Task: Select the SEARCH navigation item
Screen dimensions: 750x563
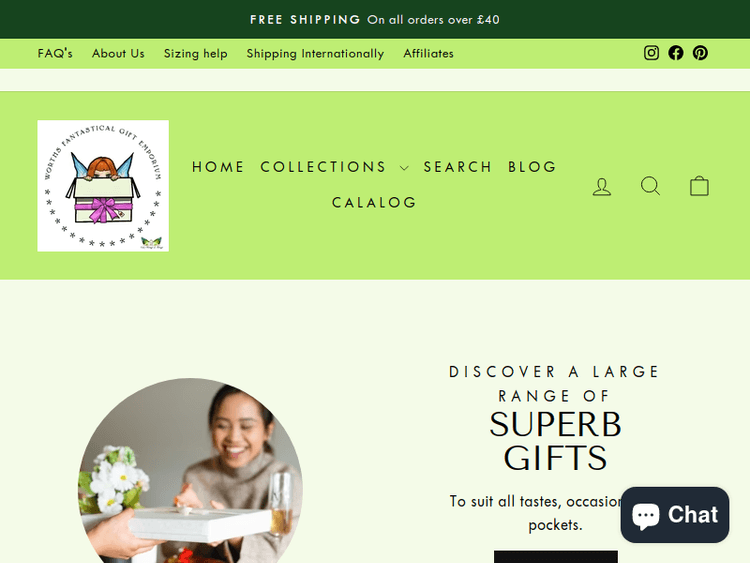Action: click(x=458, y=167)
